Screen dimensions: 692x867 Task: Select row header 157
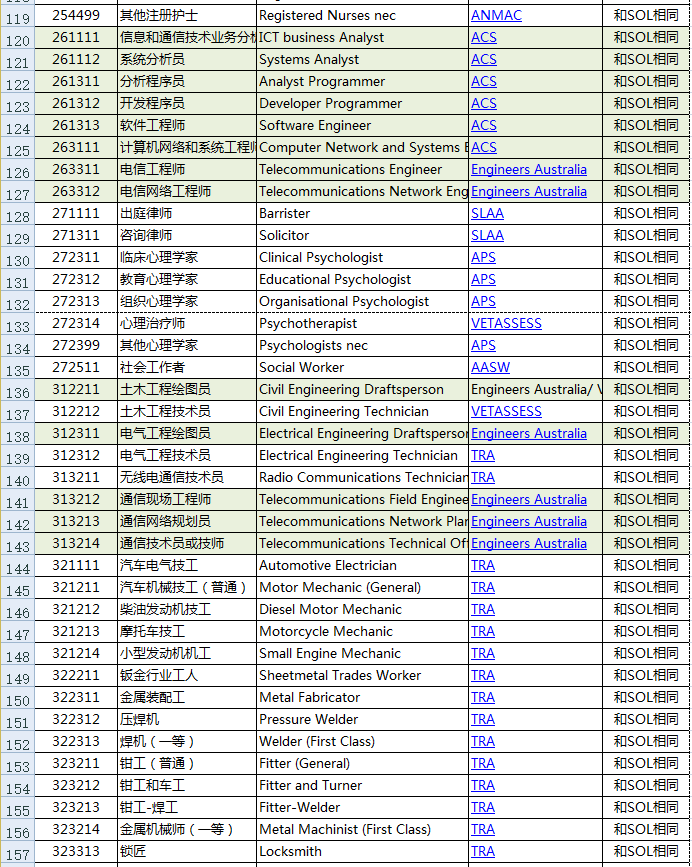[x=18, y=852]
